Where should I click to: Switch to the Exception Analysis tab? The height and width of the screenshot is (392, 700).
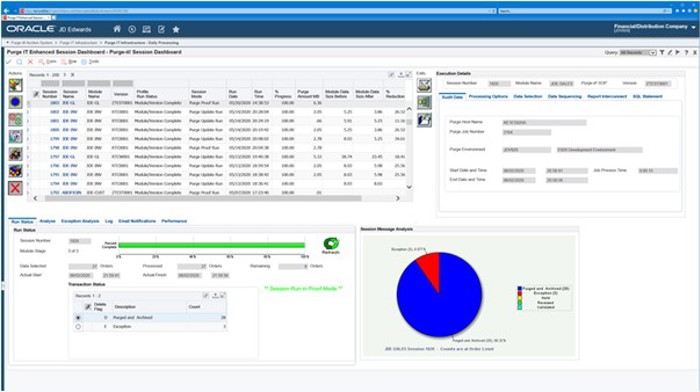(80, 221)
